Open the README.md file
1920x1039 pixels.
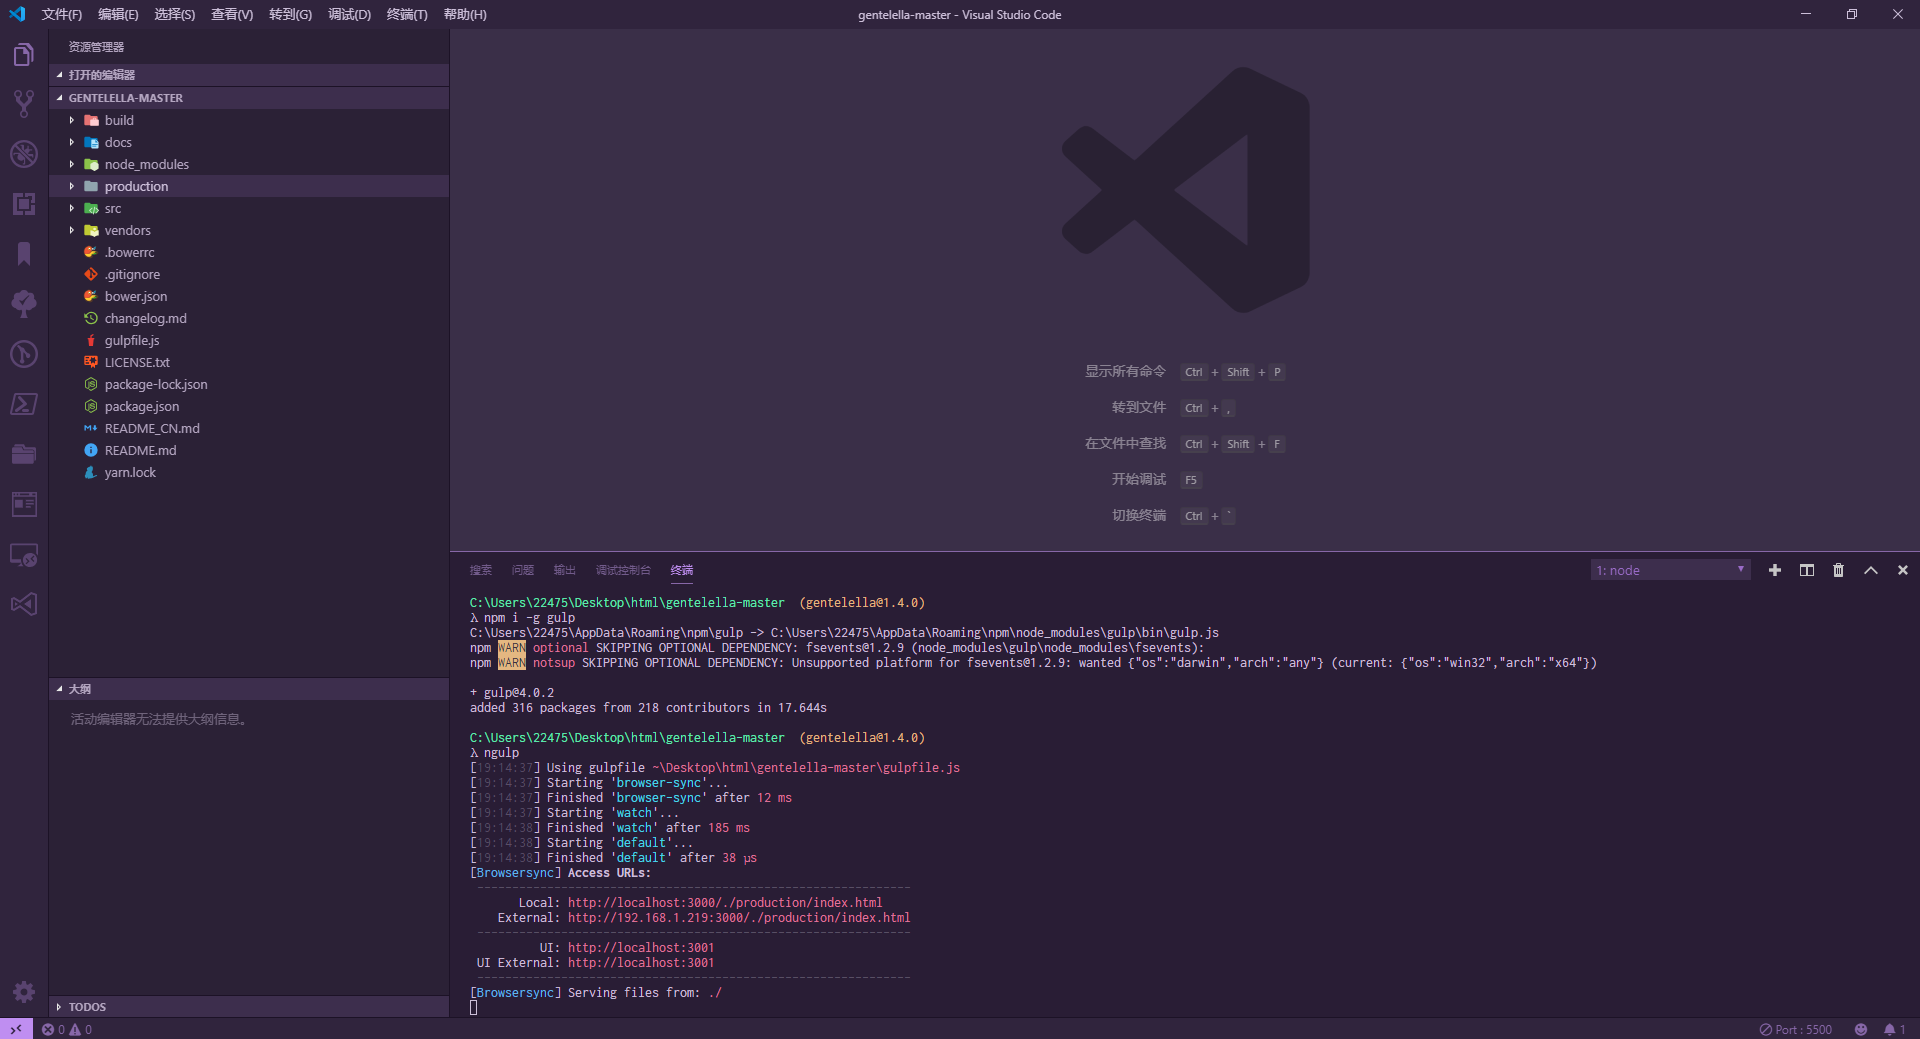(249, 450)
